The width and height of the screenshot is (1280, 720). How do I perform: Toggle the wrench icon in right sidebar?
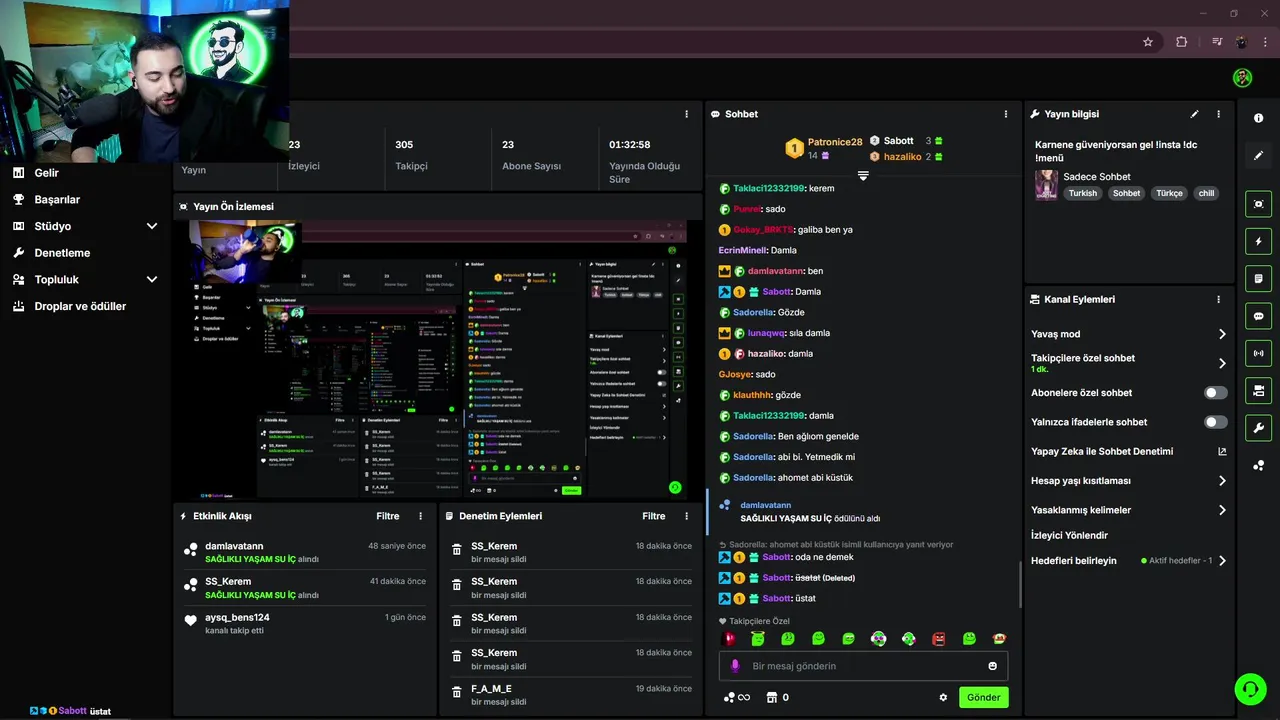click(x=1258, y=428)
